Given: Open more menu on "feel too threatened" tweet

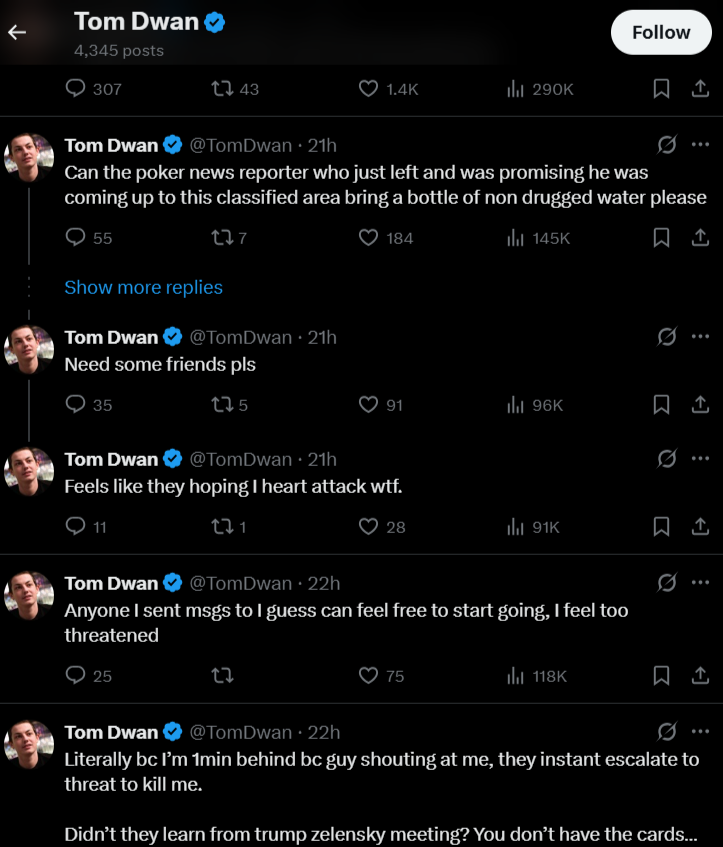Looking at the screenshot, I should coord(700,583).
